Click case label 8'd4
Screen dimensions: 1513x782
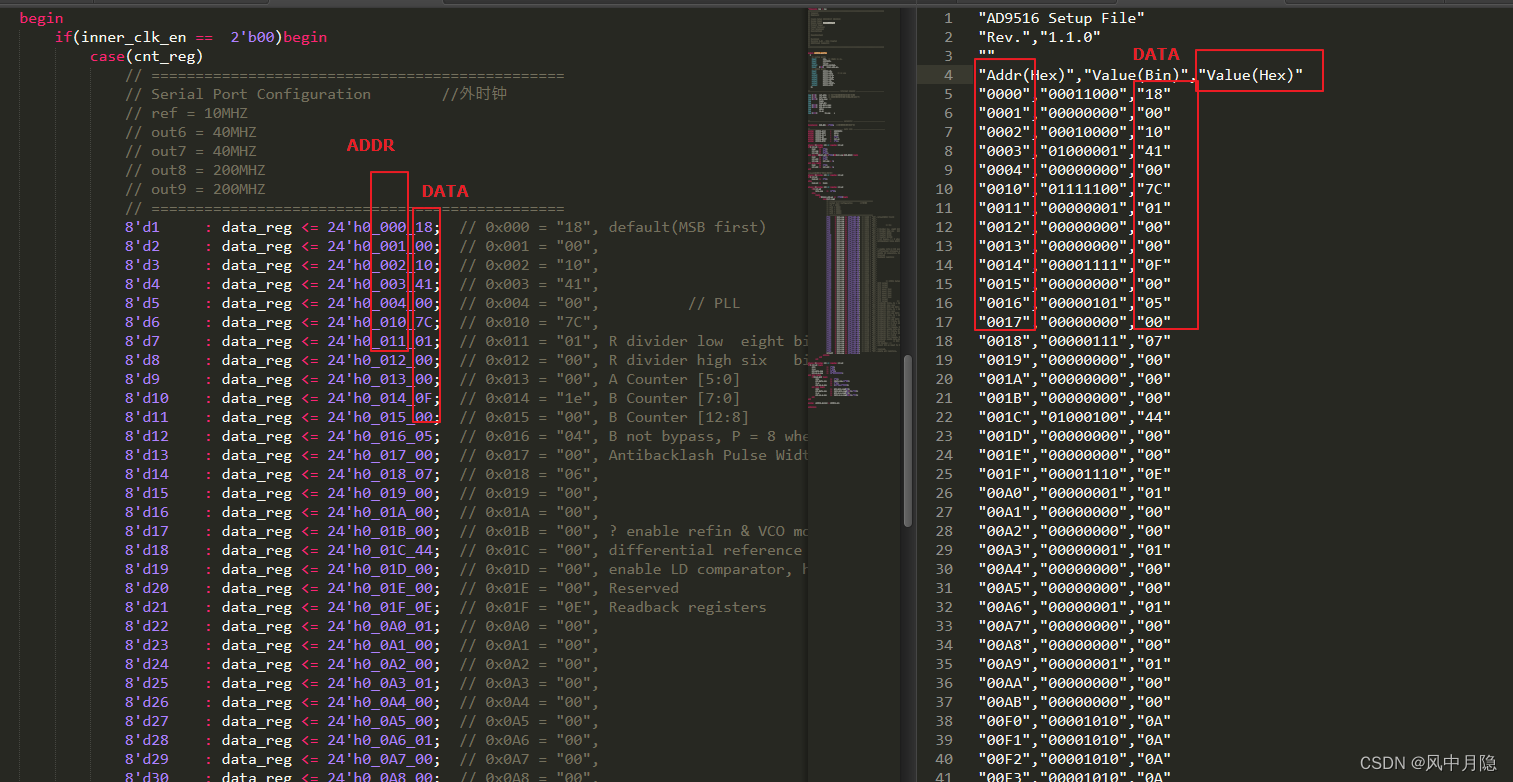(x=142, y=284)
